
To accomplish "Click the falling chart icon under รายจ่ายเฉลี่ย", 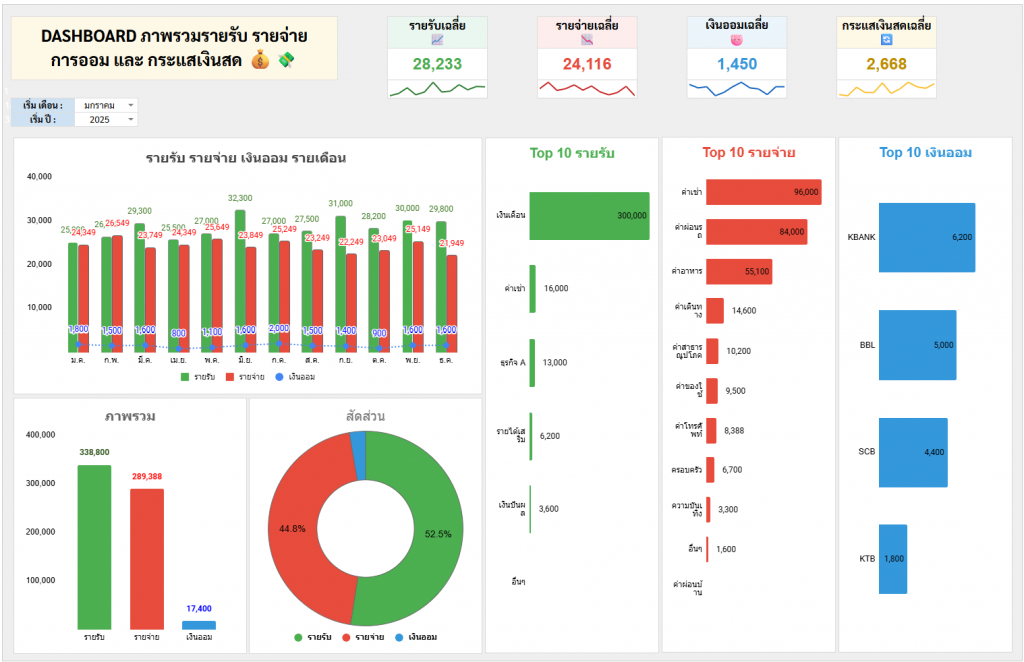I will point(587,40).
